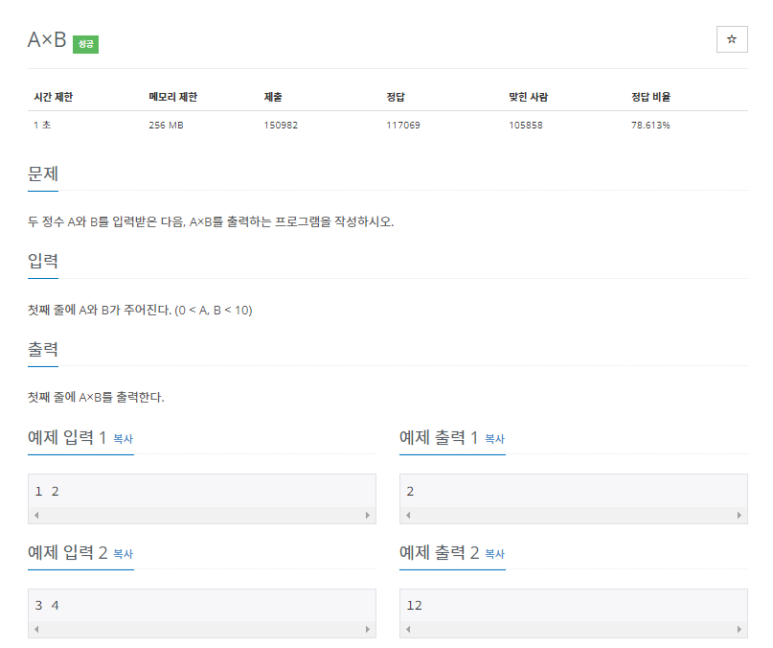Click left scroll arrow in example output 2
Image resolution: width=773 pixels, height=648 pixels.
408,629
